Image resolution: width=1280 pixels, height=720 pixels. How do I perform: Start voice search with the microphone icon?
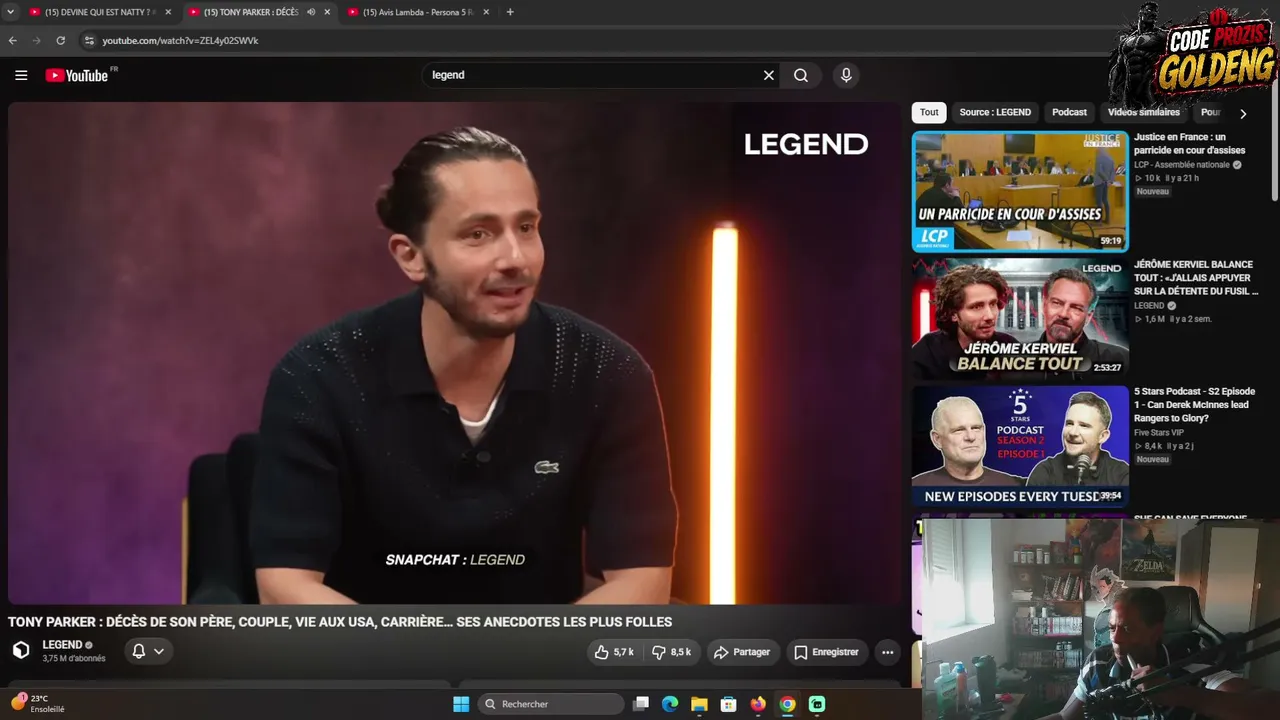pyautogui.click(x=846, y=75)
